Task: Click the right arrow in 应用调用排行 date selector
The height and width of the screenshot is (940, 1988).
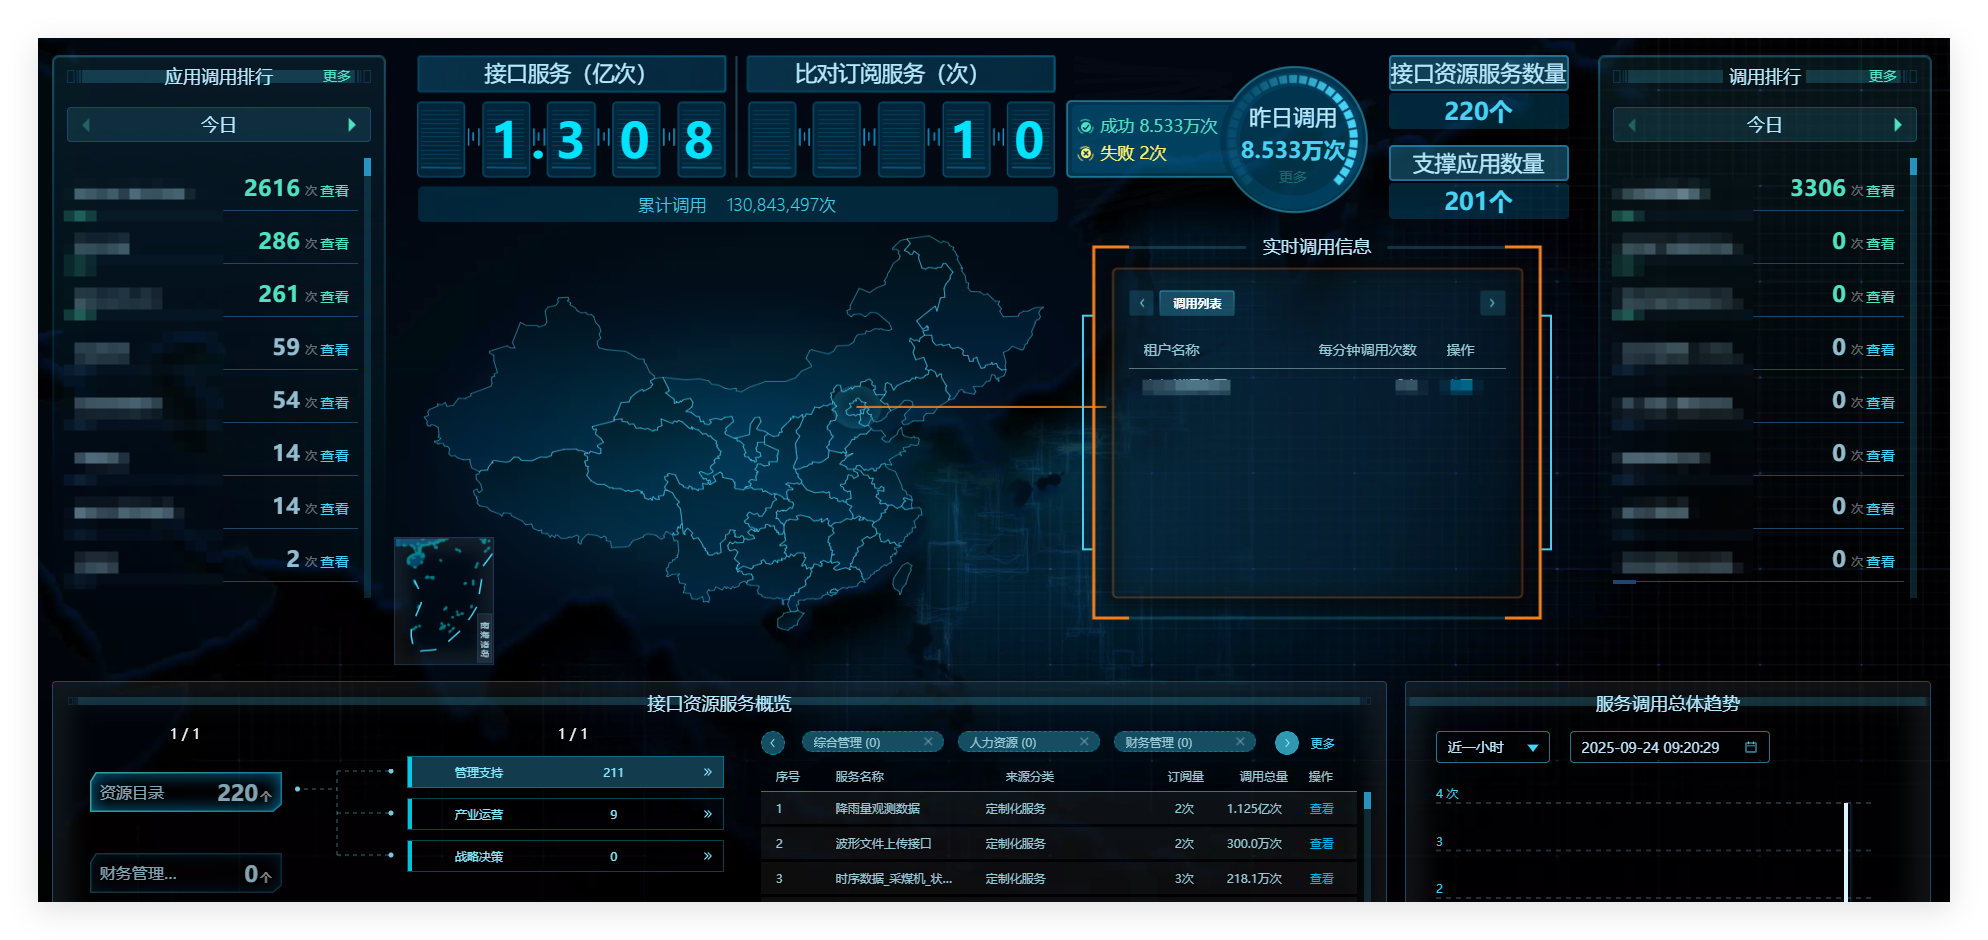Action: point(351,125)
